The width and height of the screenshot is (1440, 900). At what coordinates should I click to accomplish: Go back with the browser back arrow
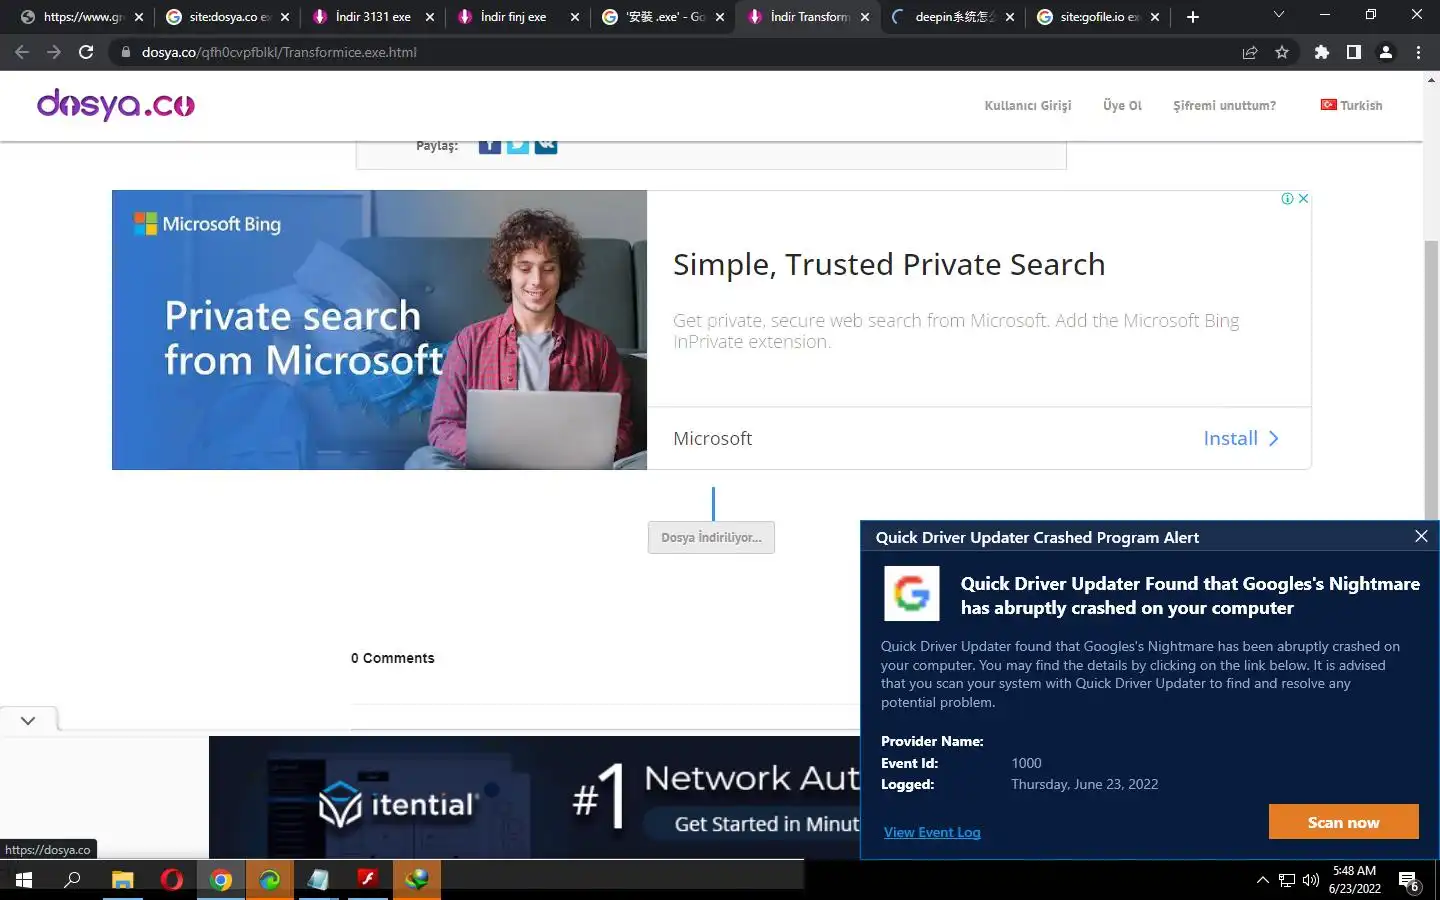click(22, 52)
